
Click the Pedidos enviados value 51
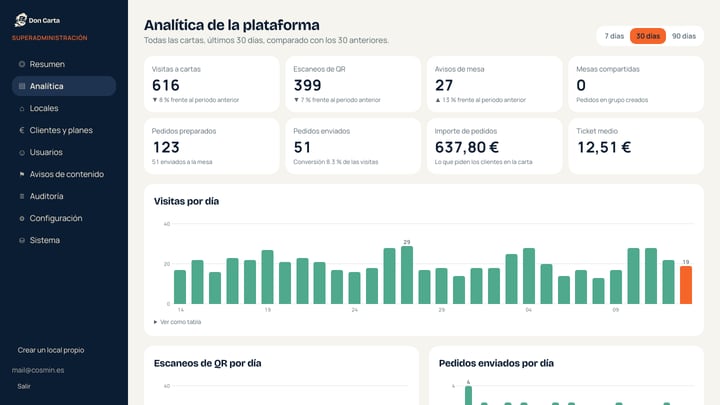pyautogui.click(x=302, y=147)
